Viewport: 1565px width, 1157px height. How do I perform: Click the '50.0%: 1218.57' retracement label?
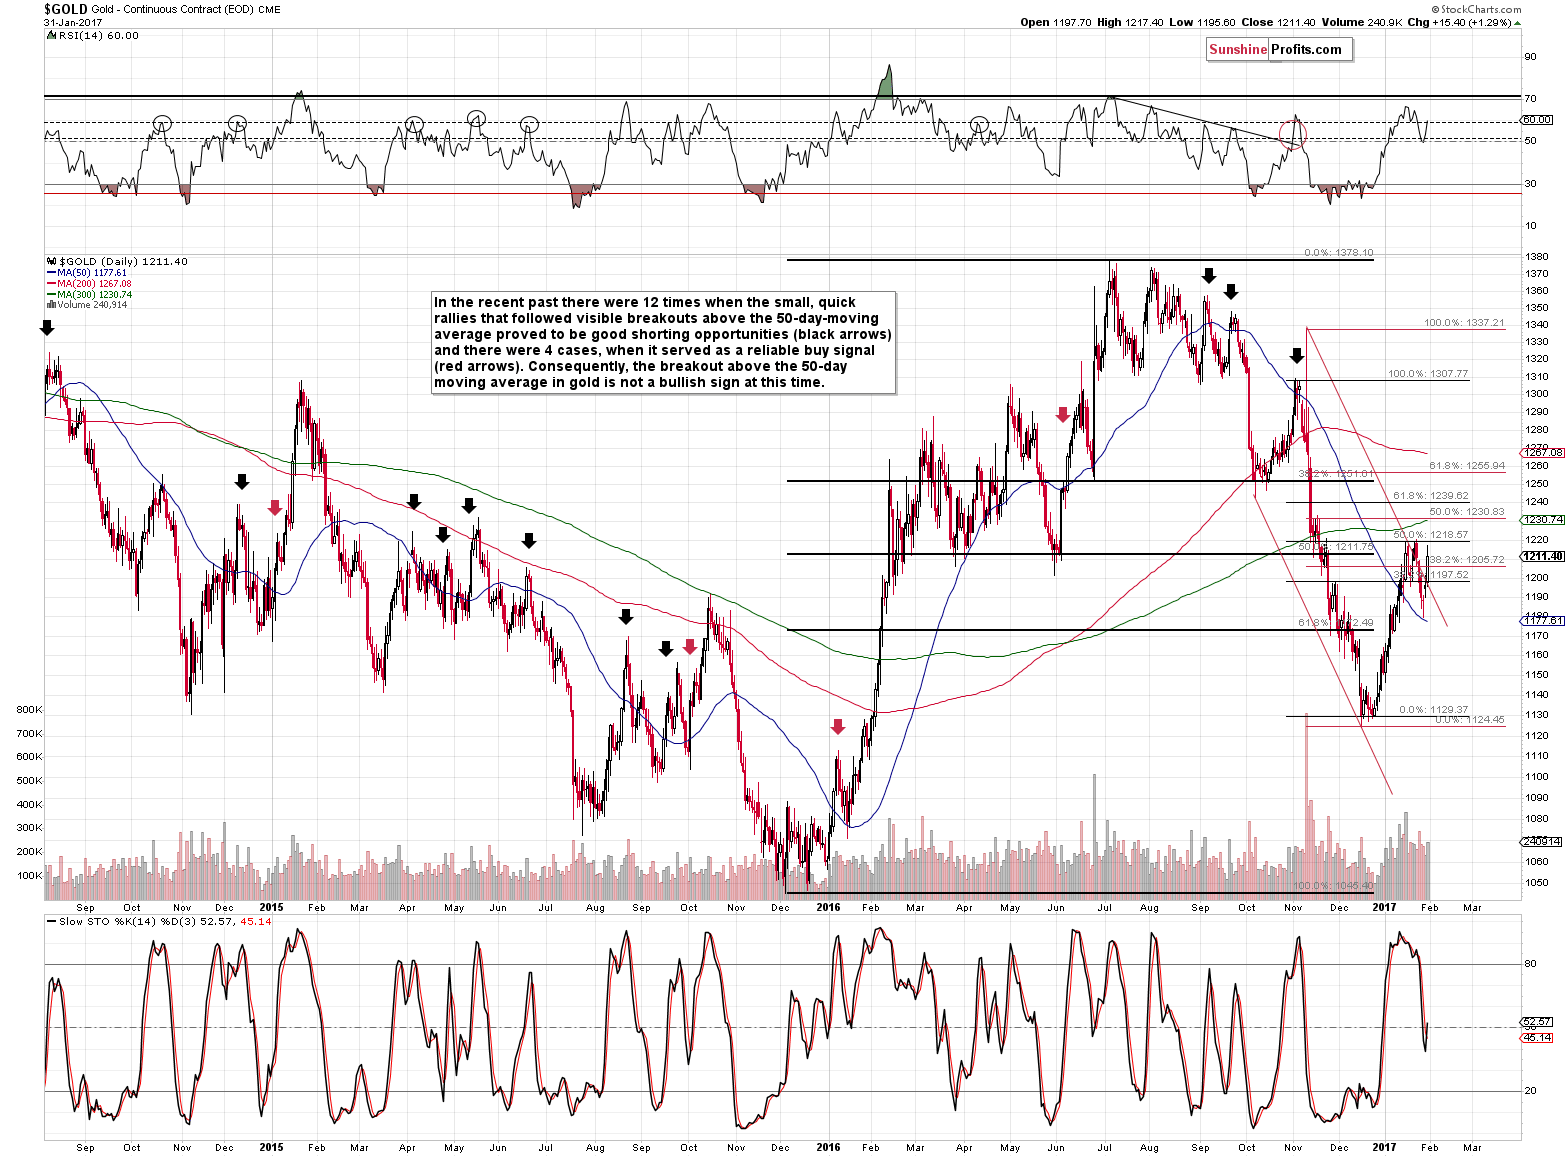(1431, 535)
